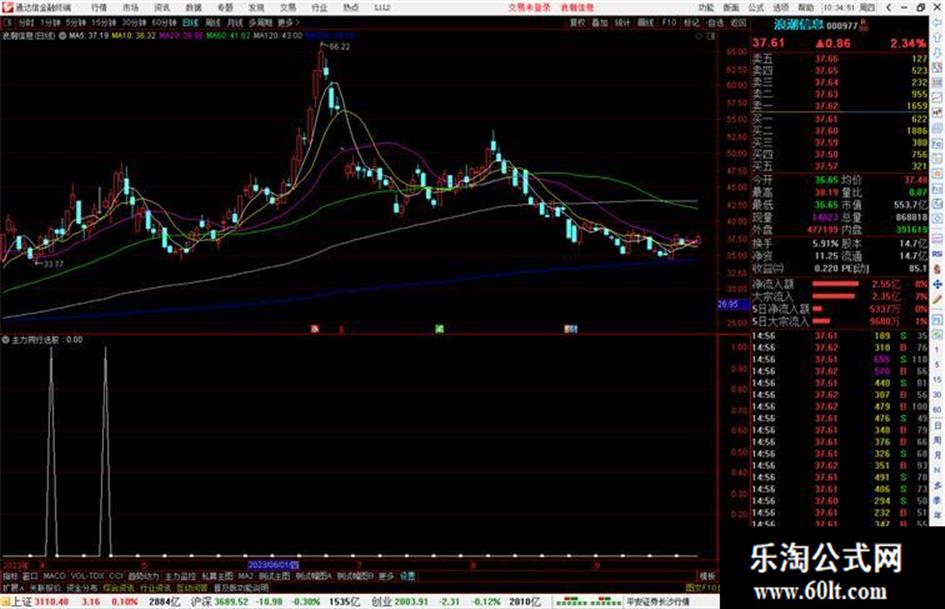Click the 主力跨行选股 indicator settings icon
The width and height of the screenshot is (945, 609).
[x=5, y=340]
